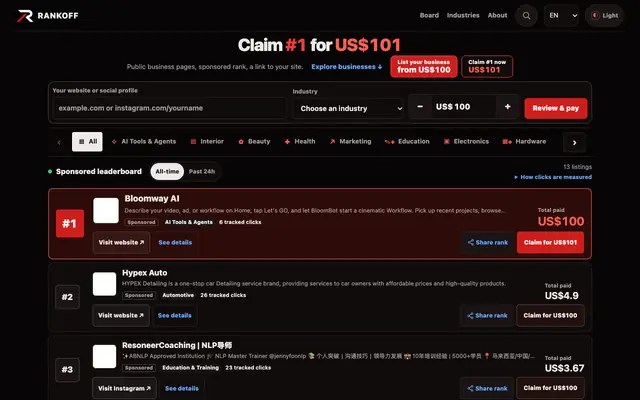Click Education & Training tag on ResoneerCoaching

click(x=191, y=368)
